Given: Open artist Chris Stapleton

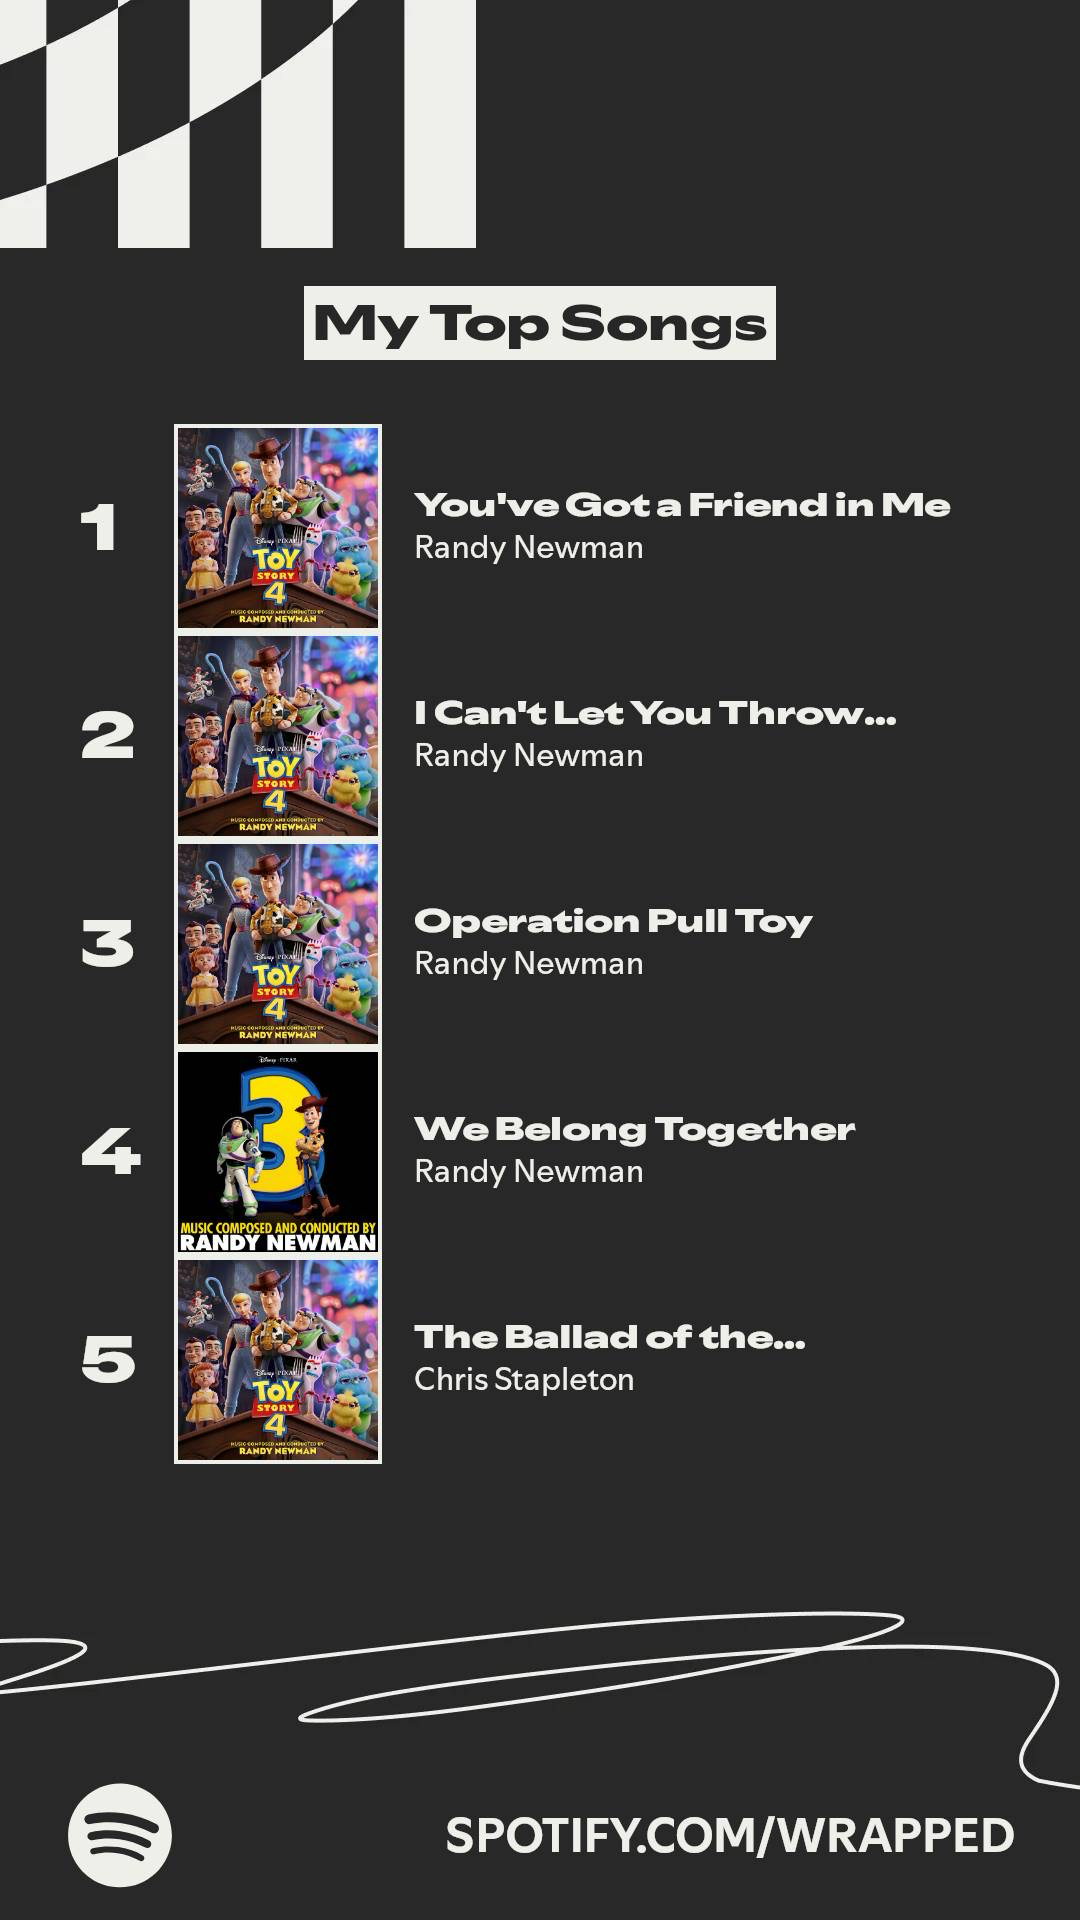Looking at the screenshot, I should [x=524, y=1379].
